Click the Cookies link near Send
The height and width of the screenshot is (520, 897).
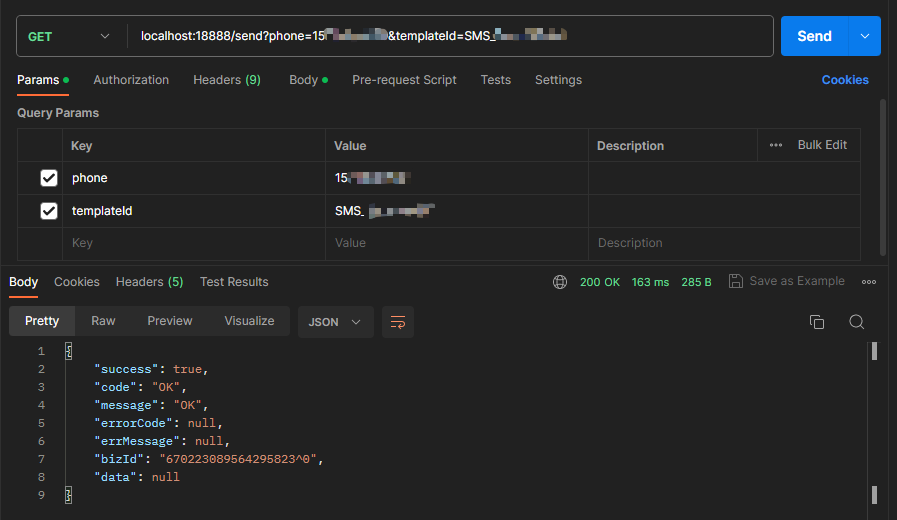click(845, 80)
